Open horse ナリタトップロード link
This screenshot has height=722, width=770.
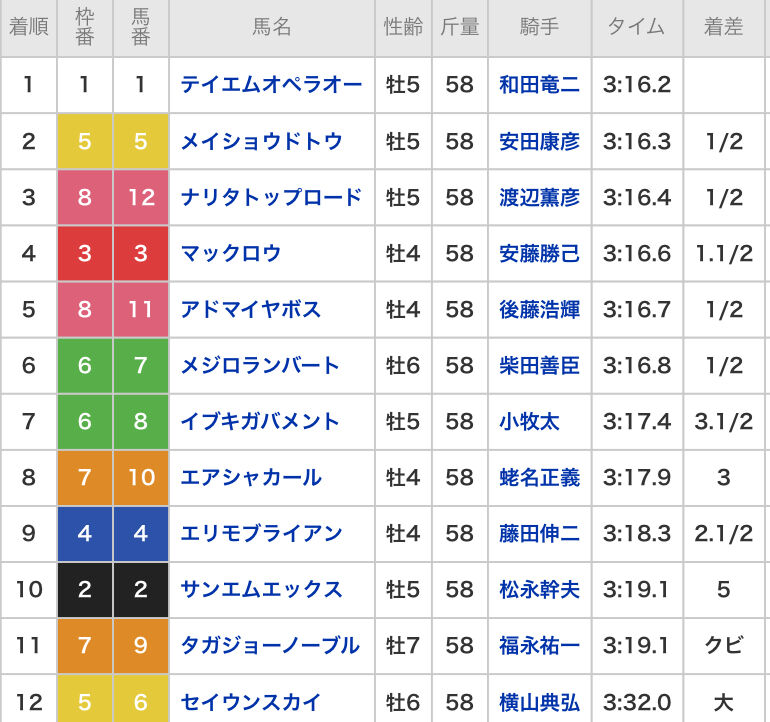point(271,197)
